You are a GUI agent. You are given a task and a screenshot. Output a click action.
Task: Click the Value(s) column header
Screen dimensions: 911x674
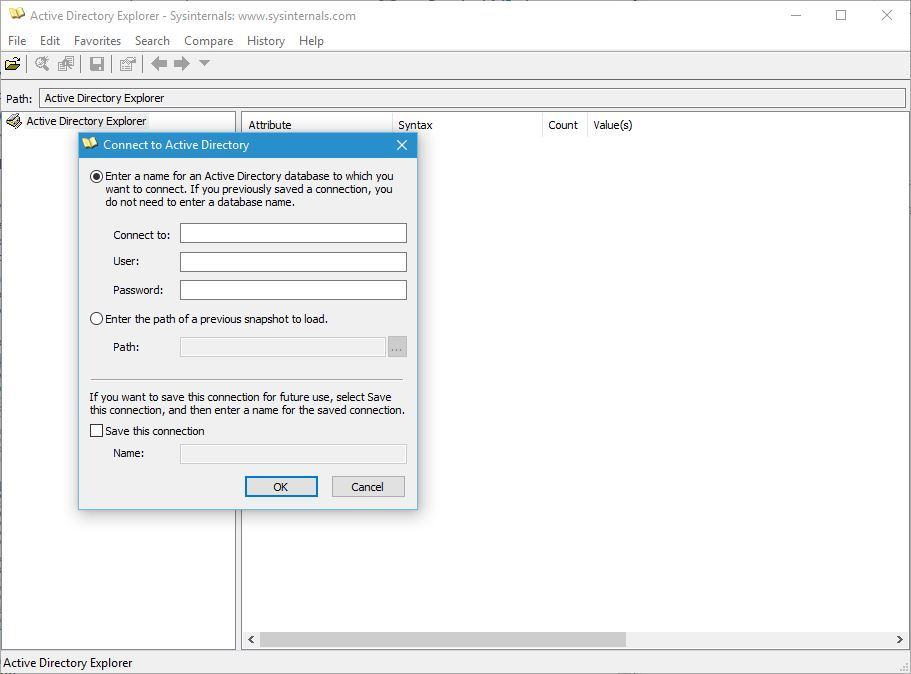[x=612, y=125]
